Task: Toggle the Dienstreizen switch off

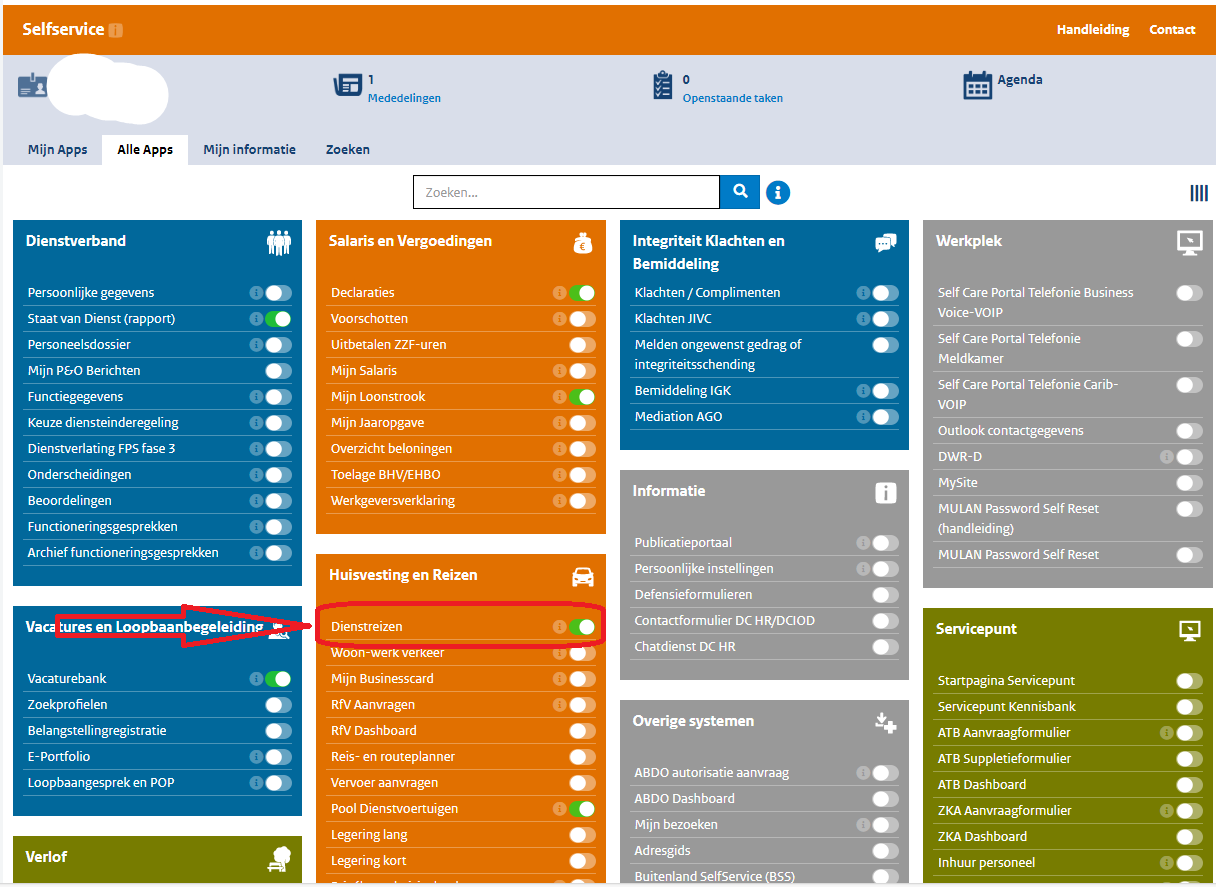Action: tap(582, 627)
